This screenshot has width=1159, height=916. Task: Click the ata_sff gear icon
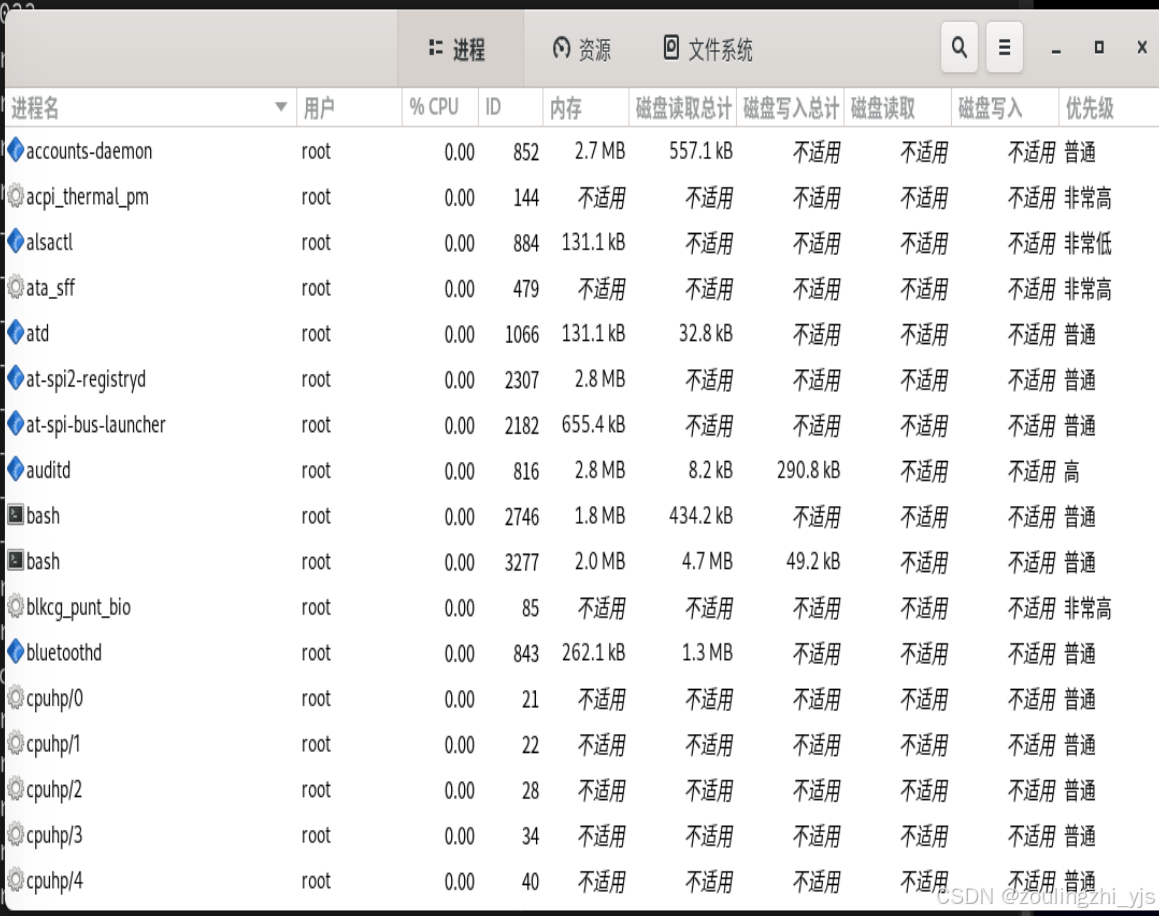click(x=16, y=287)
